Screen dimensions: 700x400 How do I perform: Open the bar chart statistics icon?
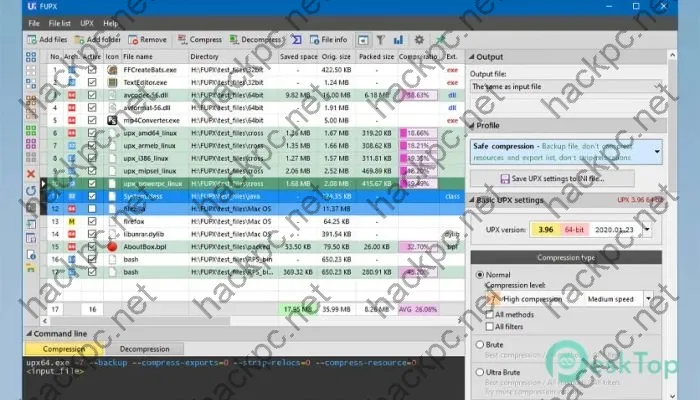click(x=398, y=40)
